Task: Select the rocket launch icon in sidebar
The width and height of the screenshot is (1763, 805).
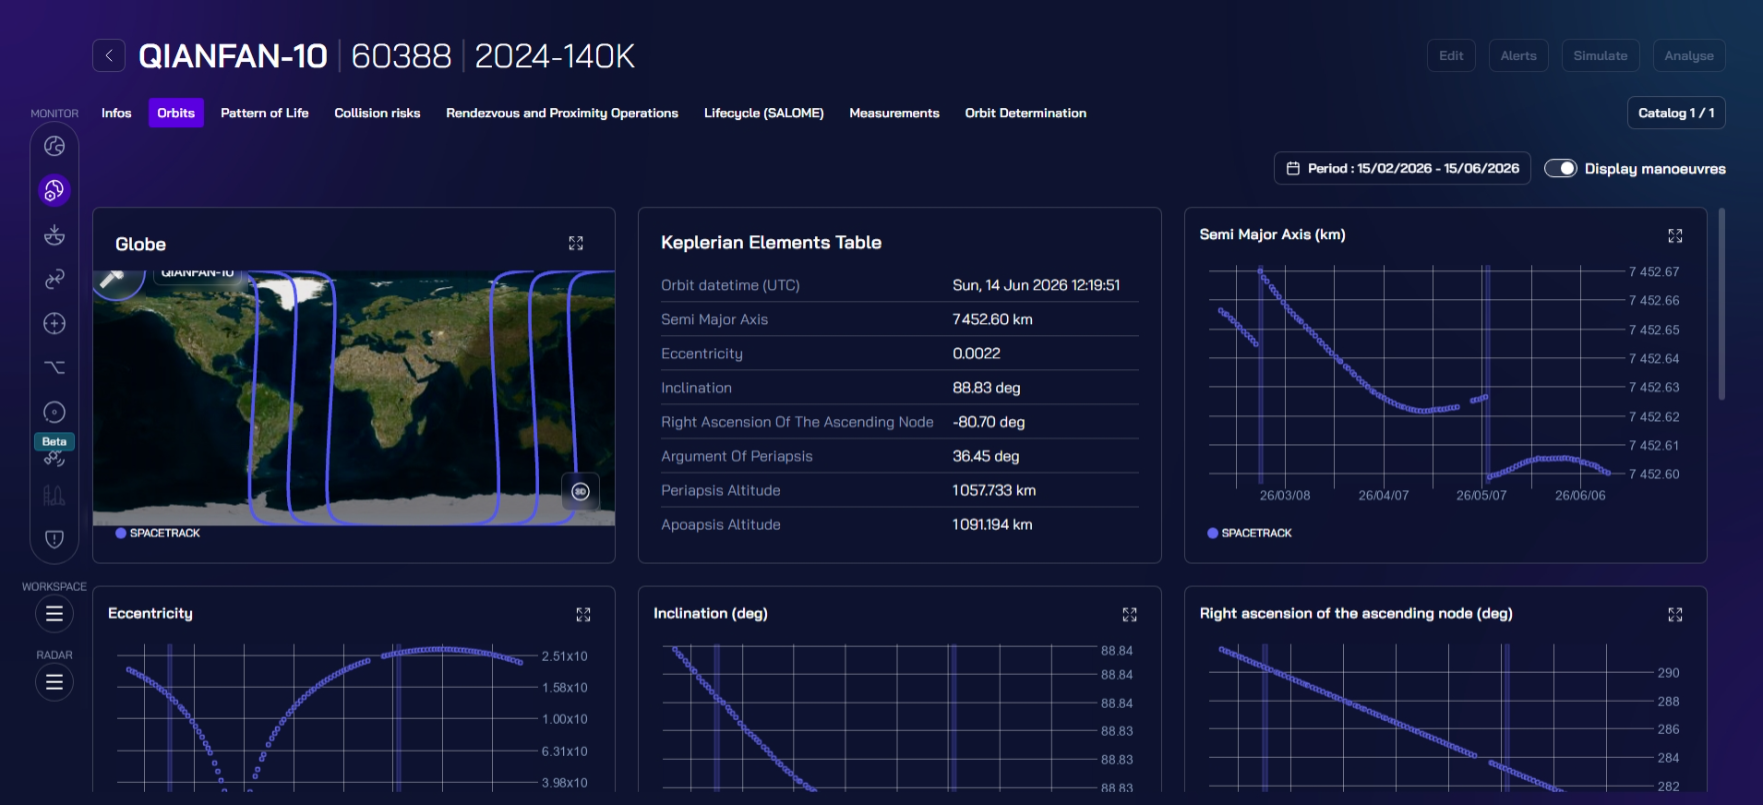Action: 54,495
